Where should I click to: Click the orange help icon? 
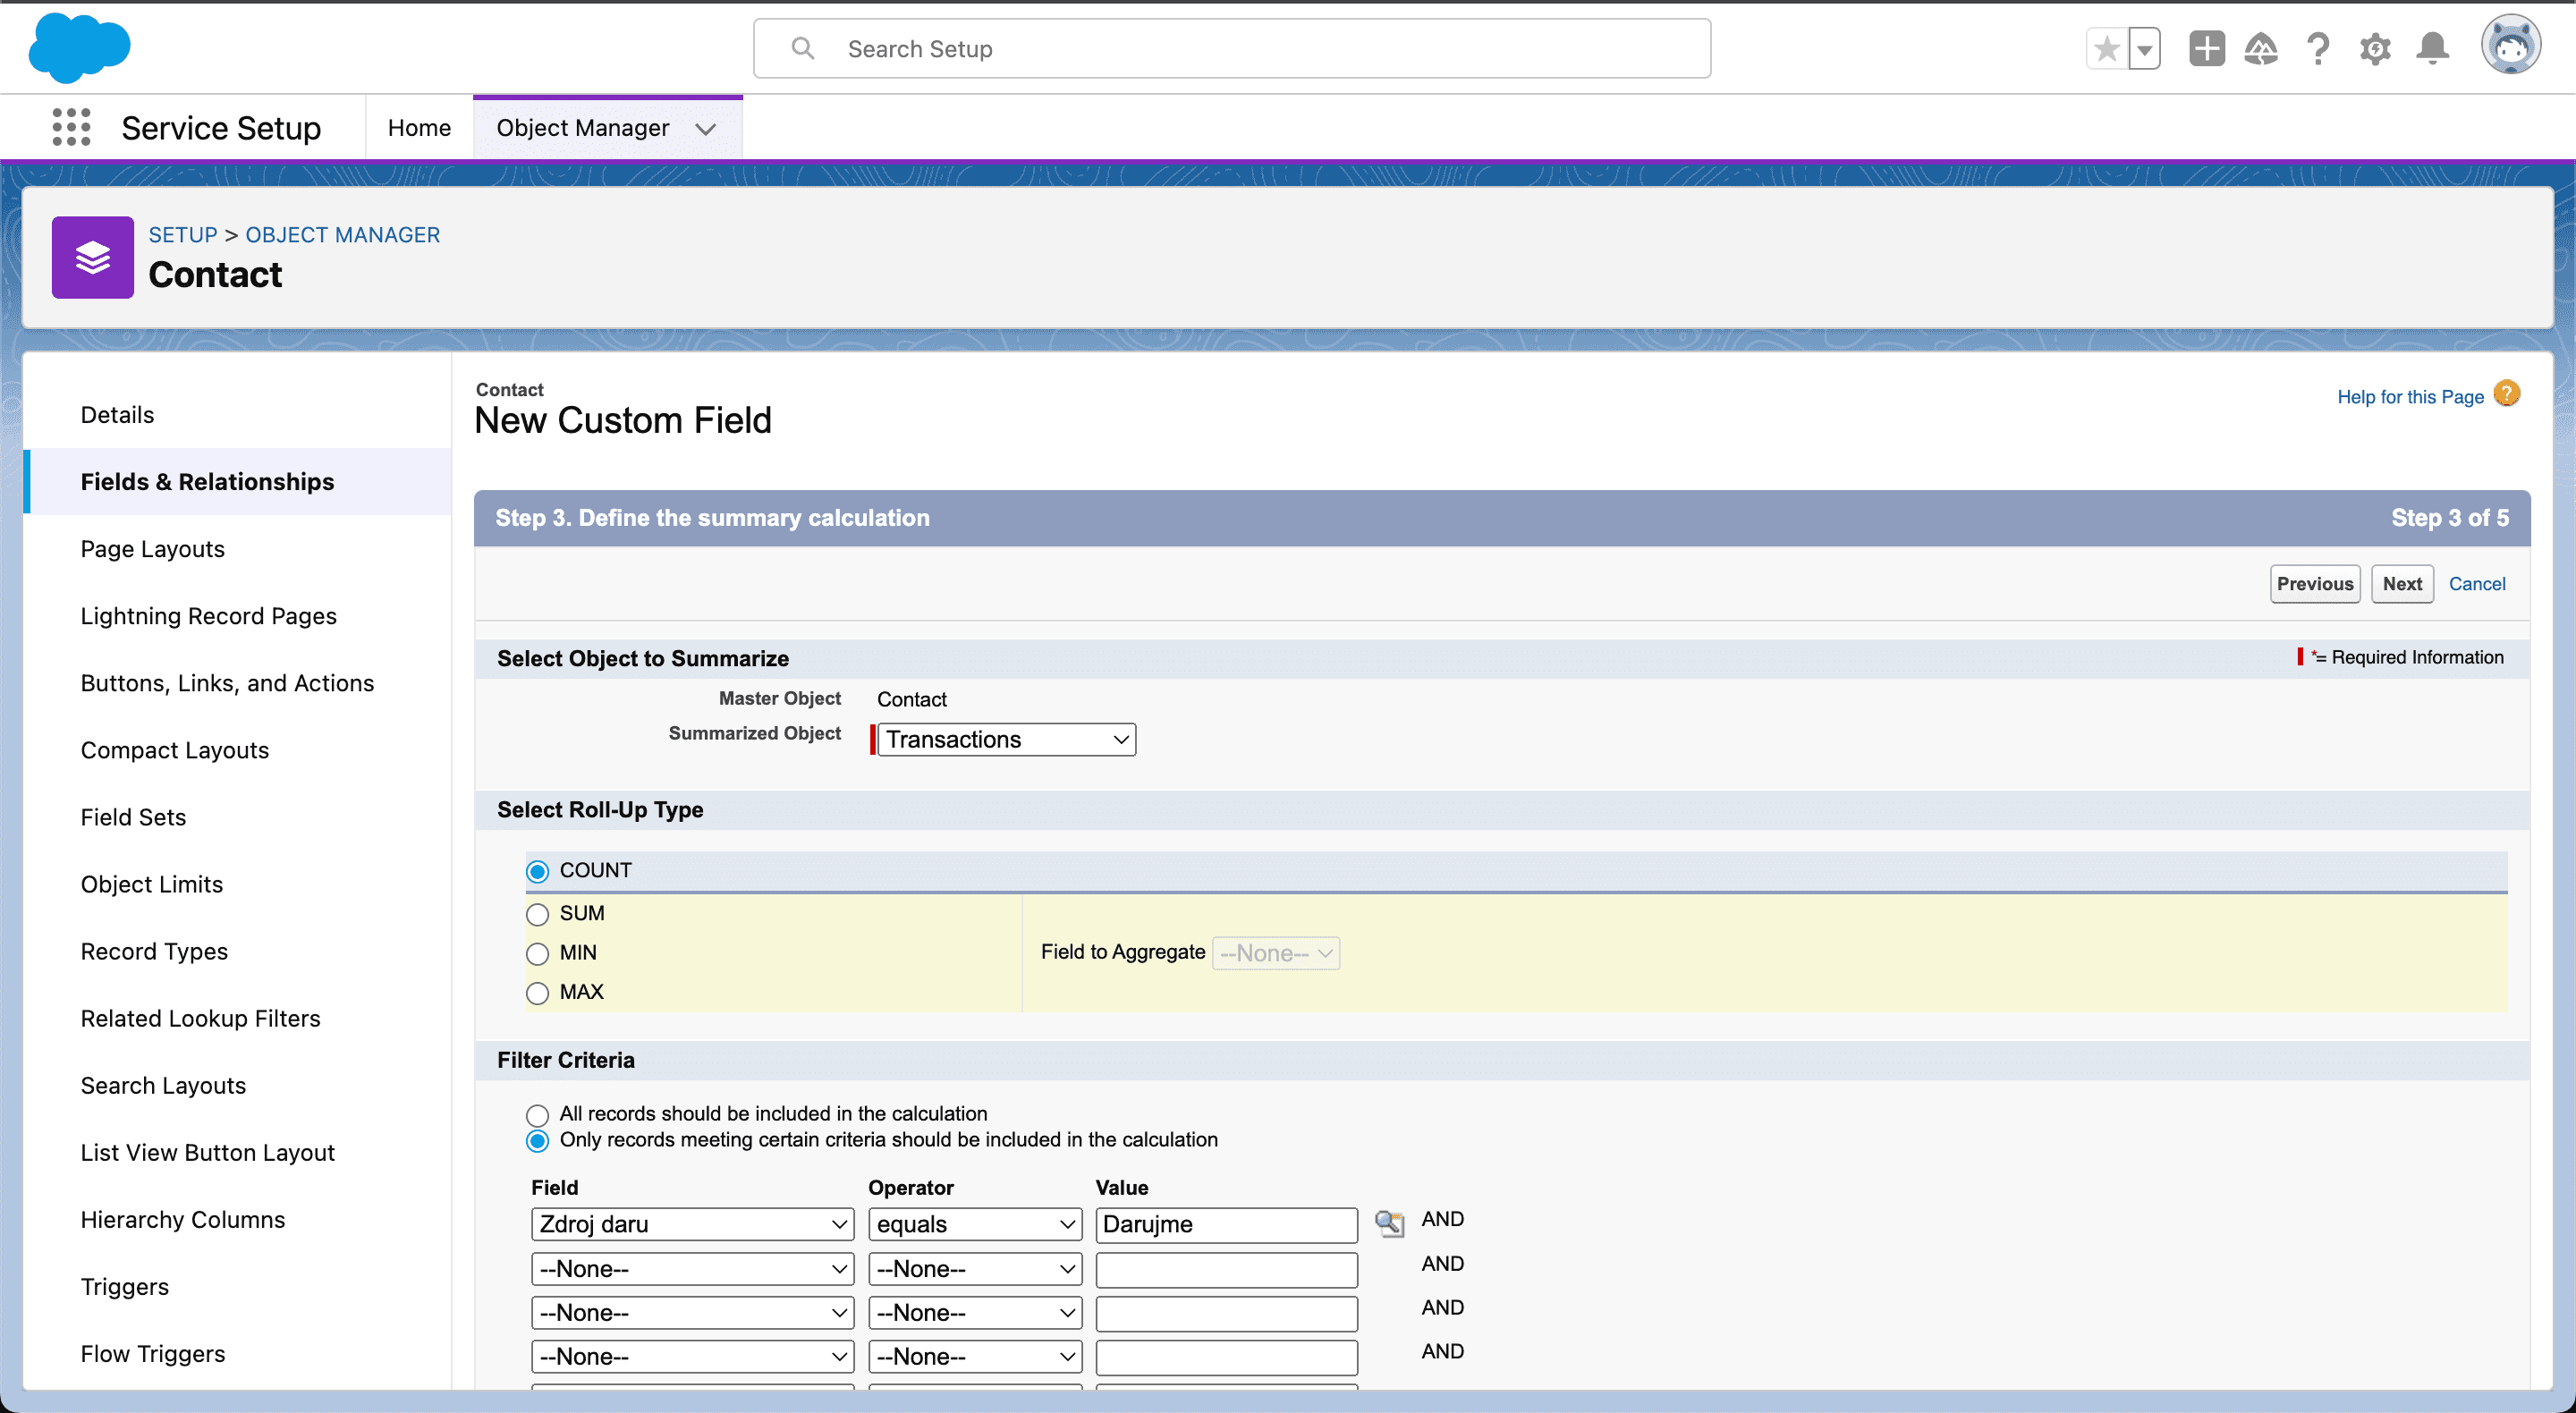[2506, 394]
